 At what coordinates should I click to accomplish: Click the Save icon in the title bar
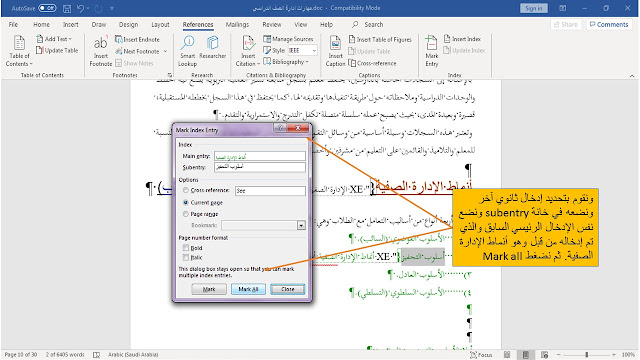coord(67,8)
